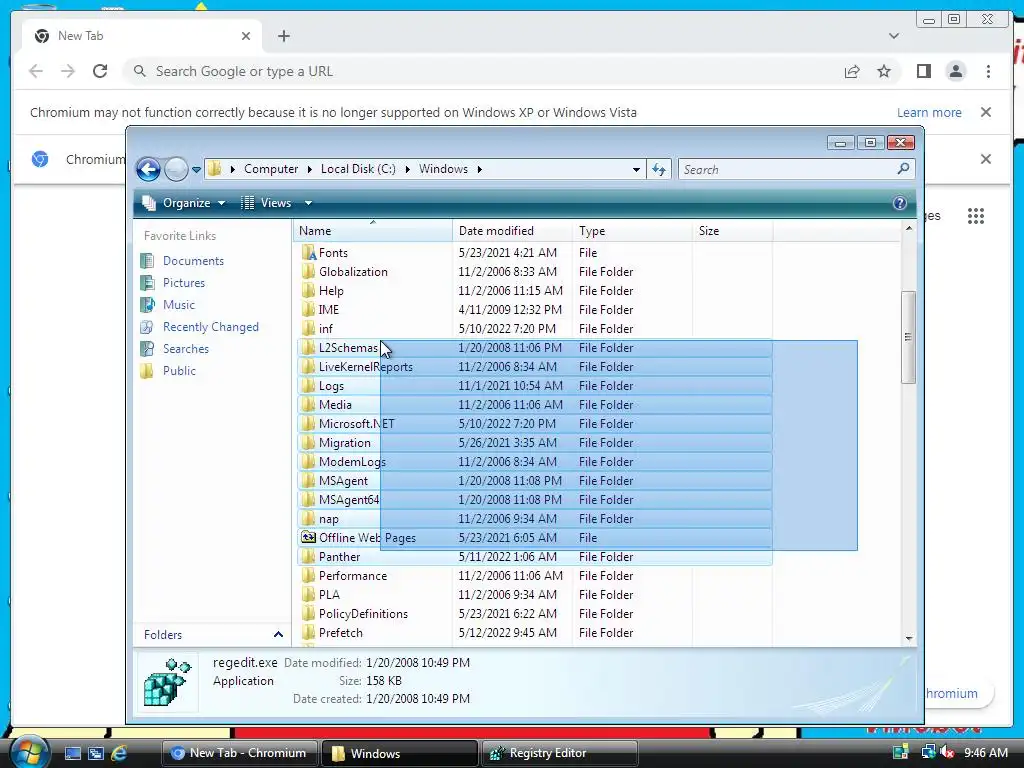Open Recently Changed favorite link

210,327
